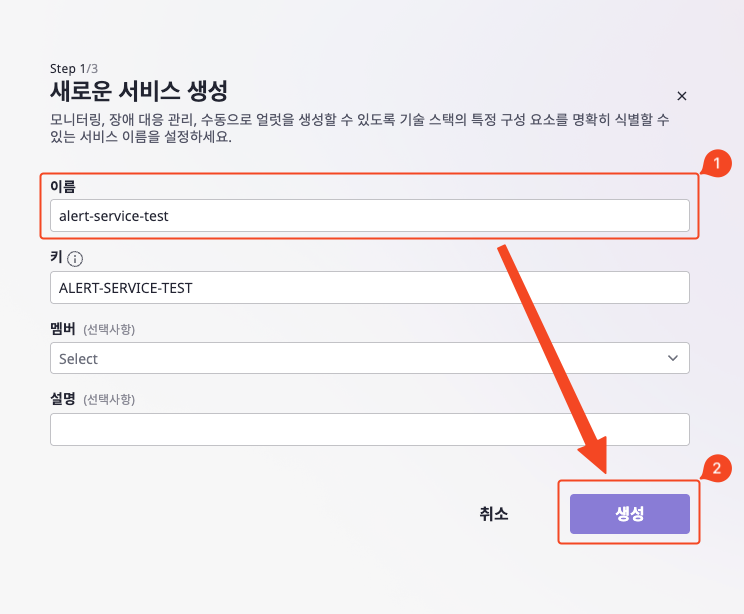Click the 설명 field label
Viewport: 744px width, 614px height.
pyautogui.click(x=63, y=399)
